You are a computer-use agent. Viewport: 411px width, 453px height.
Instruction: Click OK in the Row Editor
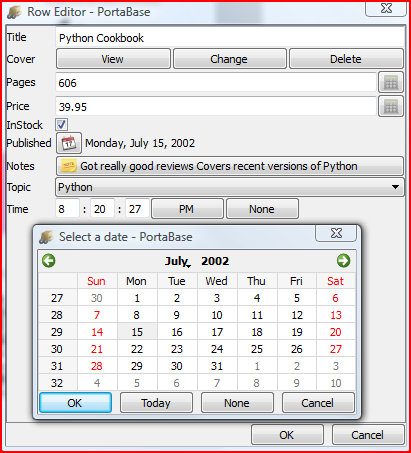pyautogui.click(x=287, y=435)
